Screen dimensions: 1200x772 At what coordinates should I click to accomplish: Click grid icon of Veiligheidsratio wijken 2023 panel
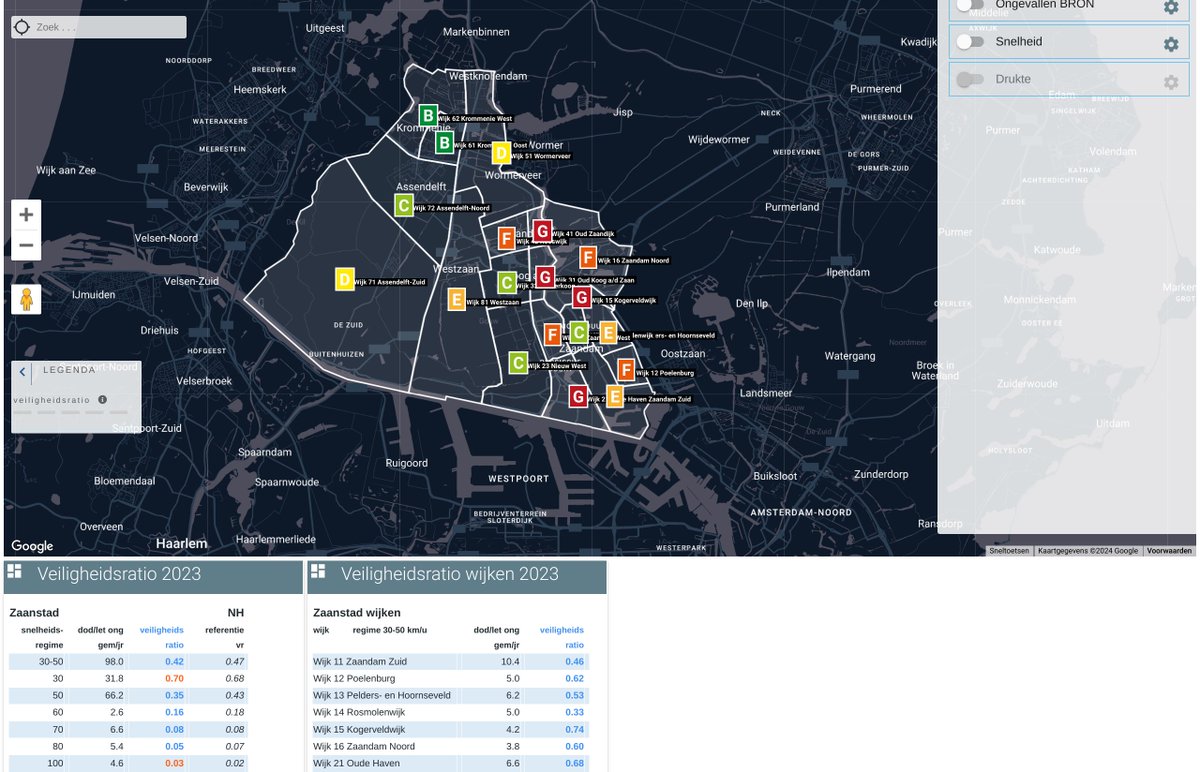[318, 571]
